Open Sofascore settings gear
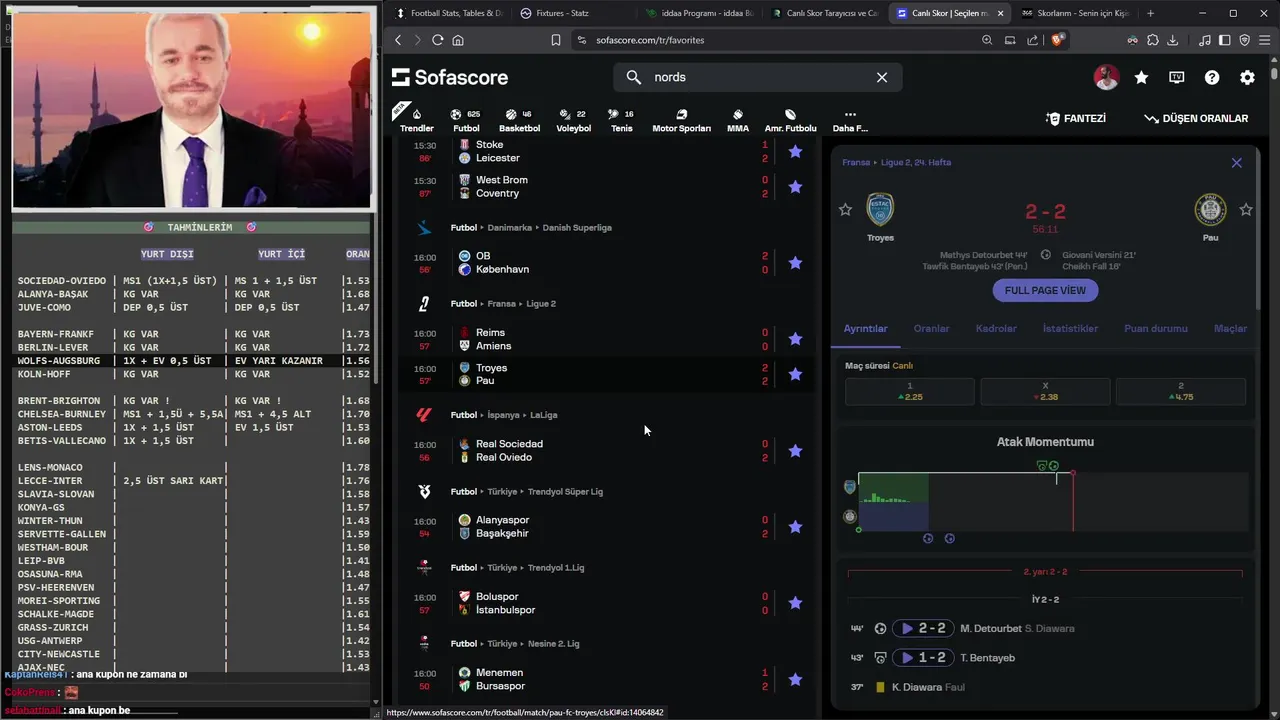 [1247, 77]
